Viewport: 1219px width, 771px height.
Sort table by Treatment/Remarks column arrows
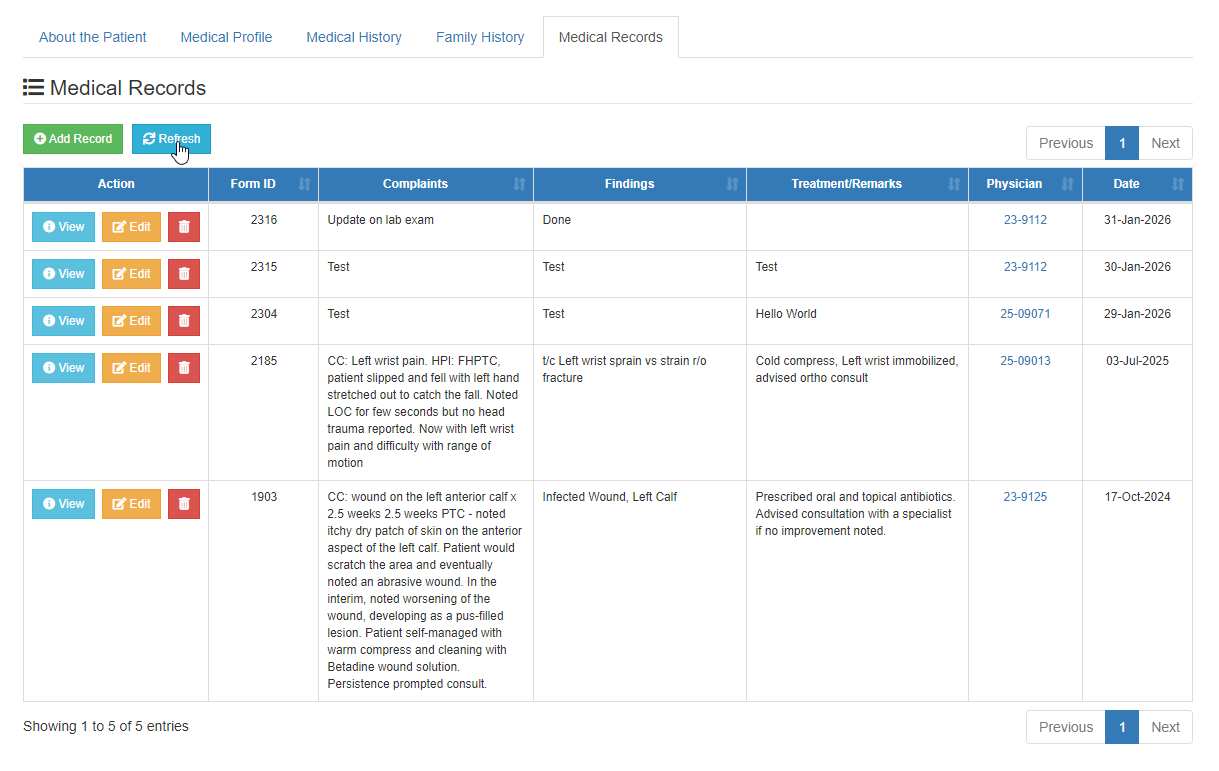954,184
